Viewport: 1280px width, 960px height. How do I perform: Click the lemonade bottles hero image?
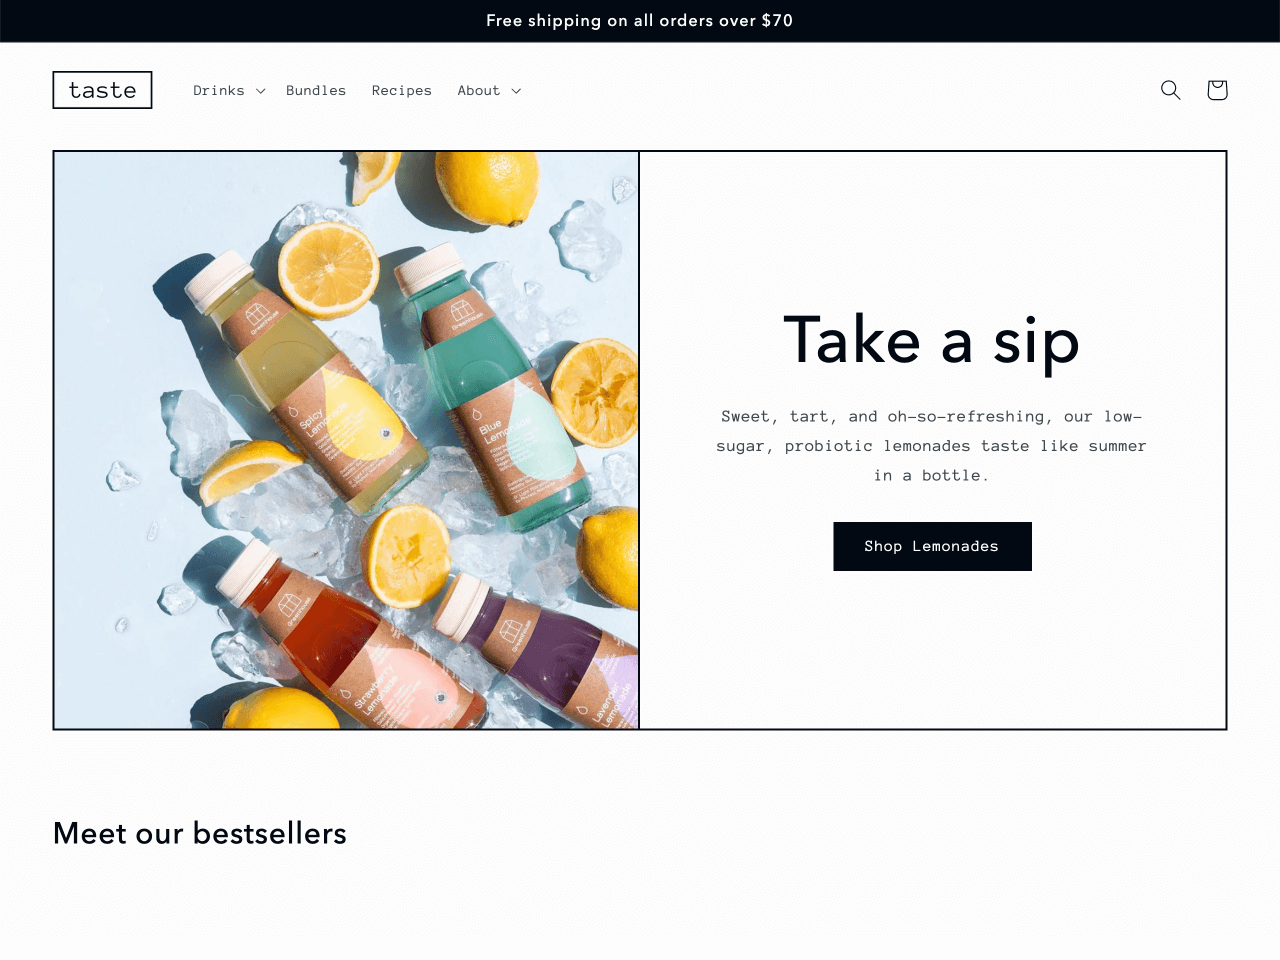tap(346, 440)
